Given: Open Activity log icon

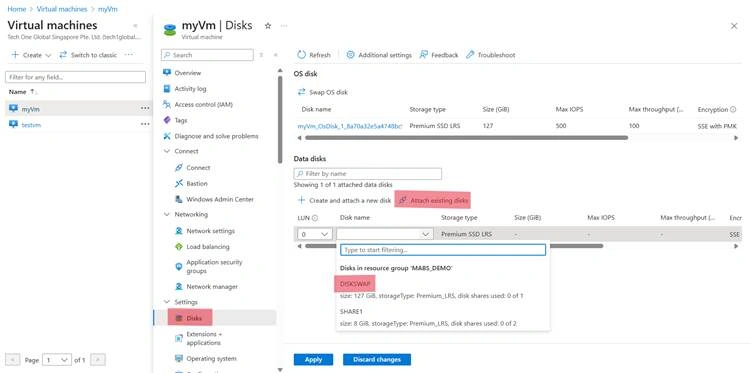Looking at the screenshot, I should pyautogui.click(x=167, y=89).
